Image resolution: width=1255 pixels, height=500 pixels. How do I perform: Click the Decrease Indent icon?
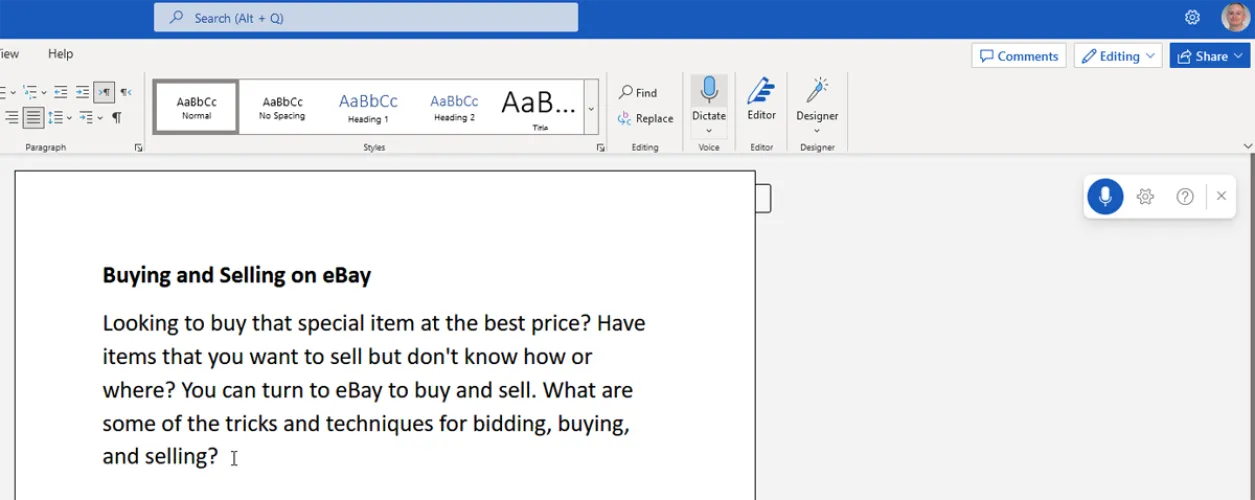[61, 93]
